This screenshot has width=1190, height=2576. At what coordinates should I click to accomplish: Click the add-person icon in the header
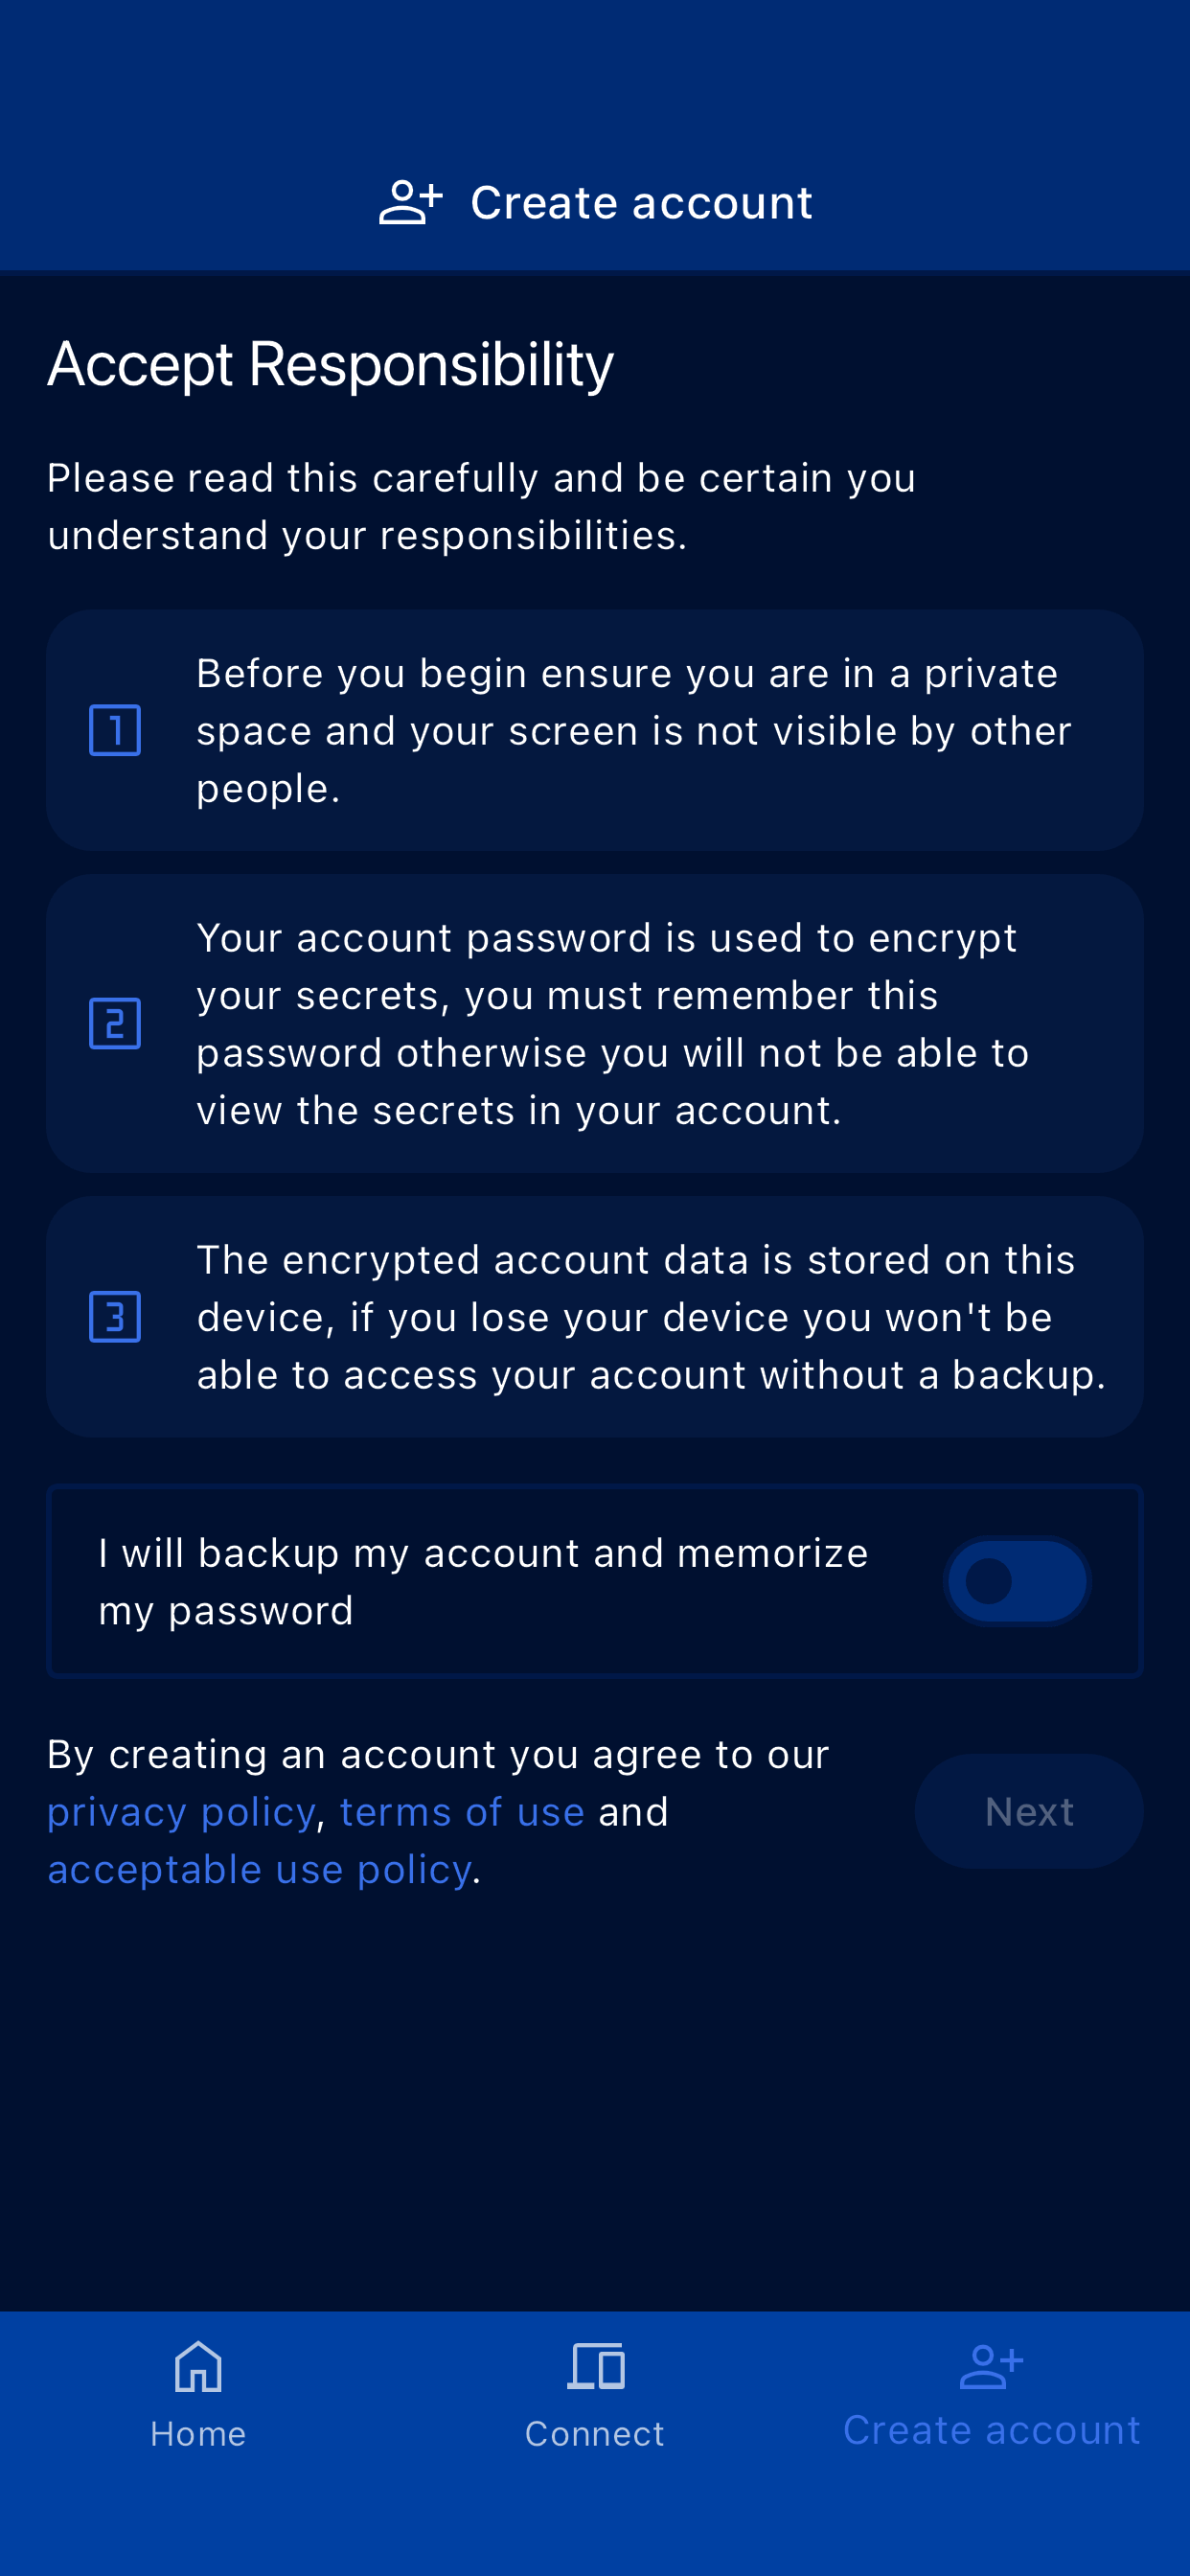410,203
